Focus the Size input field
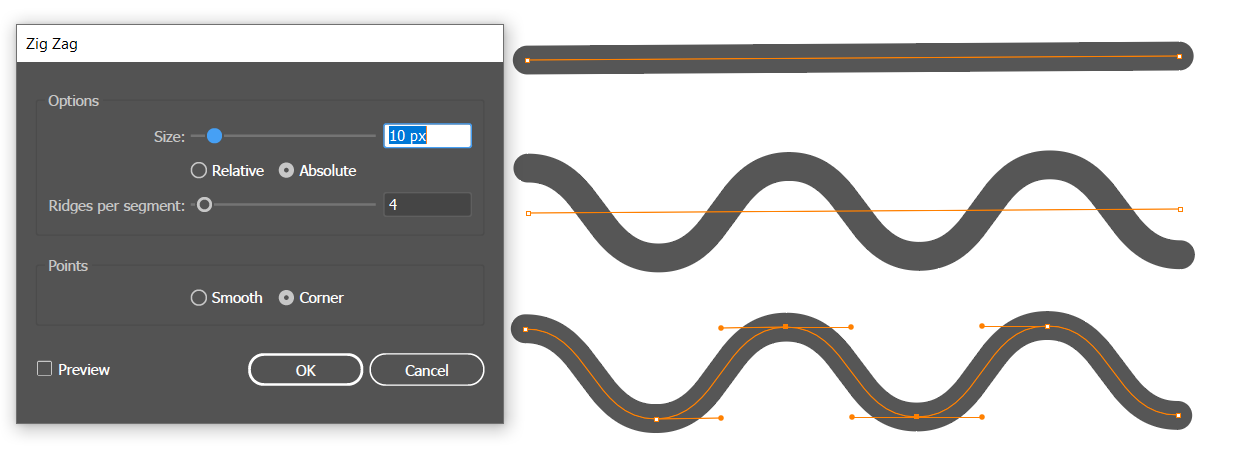This screenshot has height=473, width=1242. pos(428,136)
